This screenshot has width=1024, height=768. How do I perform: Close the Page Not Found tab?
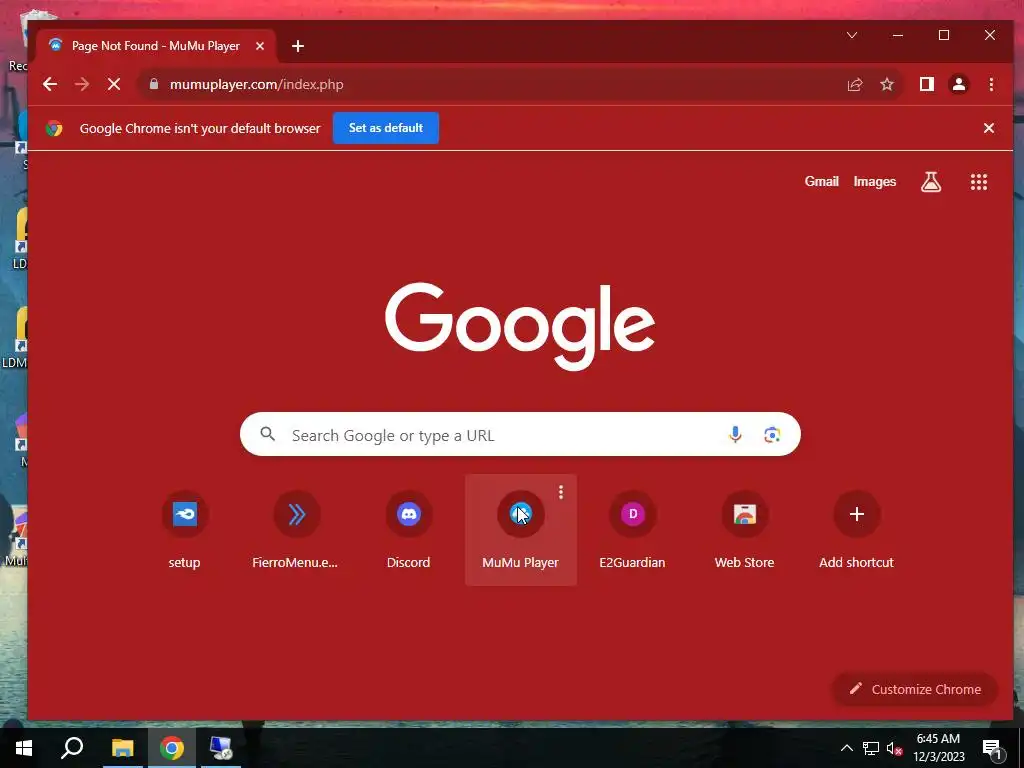coord(260,46)
